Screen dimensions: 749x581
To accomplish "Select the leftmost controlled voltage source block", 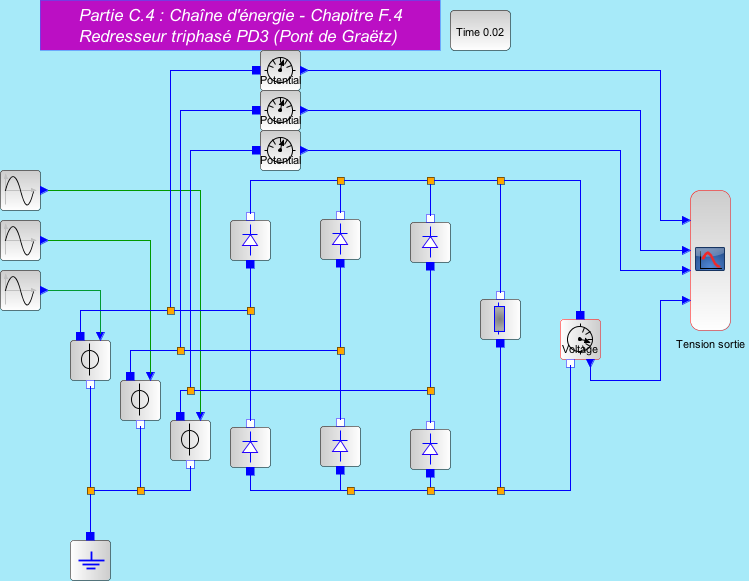I will (x=90, y=360).
